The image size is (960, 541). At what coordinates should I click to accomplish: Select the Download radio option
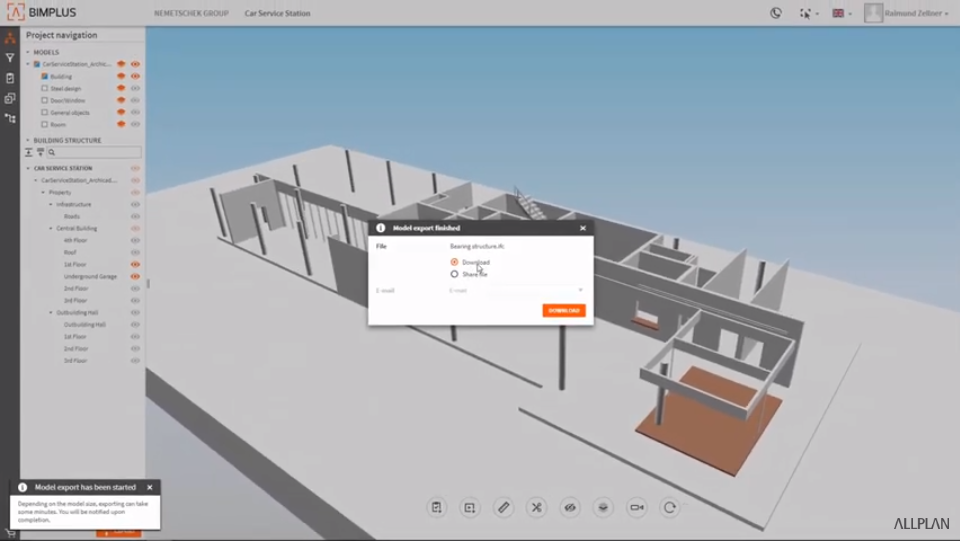[x=454, y=262]
